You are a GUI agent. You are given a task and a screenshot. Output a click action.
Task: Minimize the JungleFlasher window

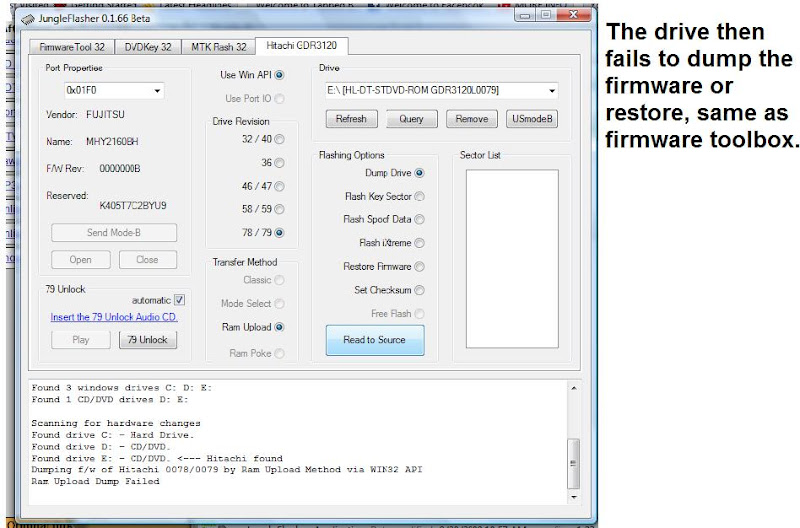tap(524, 15)
